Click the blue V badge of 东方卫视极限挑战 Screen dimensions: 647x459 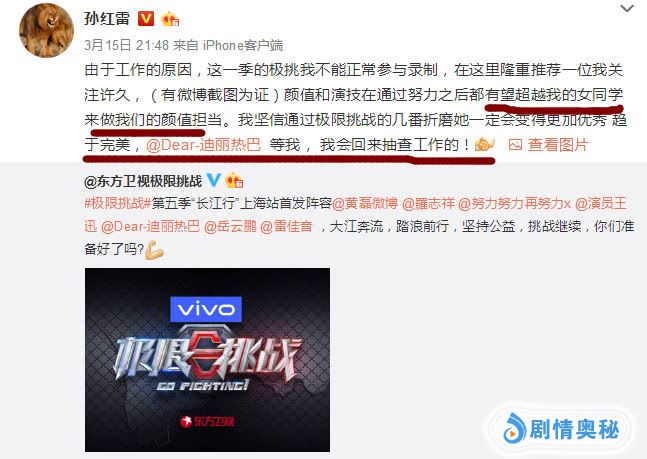[213, 180]
